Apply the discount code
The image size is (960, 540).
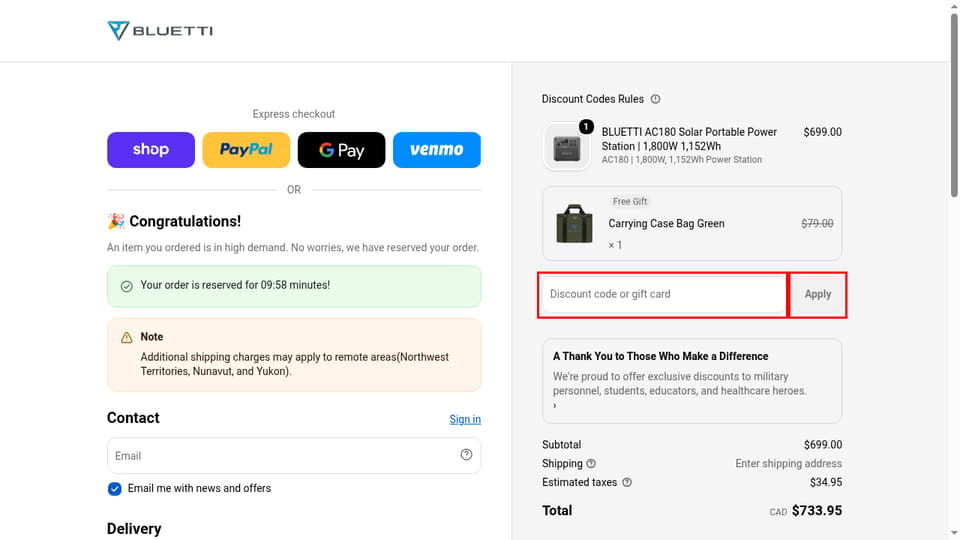[x=817, y=294]
